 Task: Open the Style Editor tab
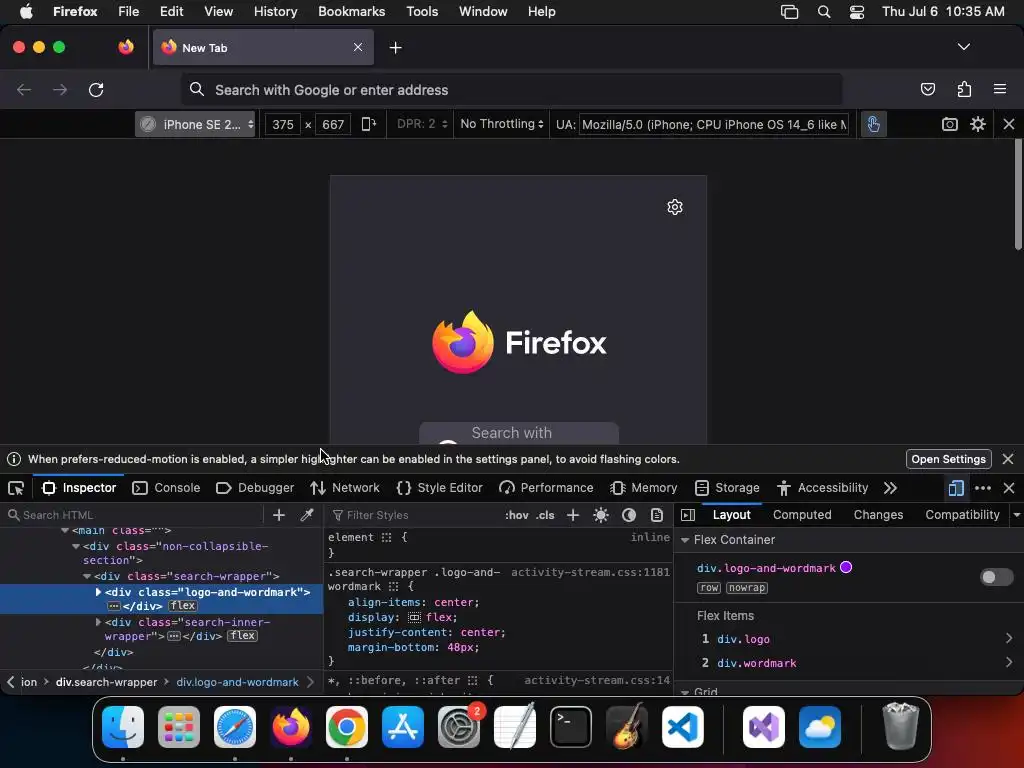pyautogui.click(x=440, y=488)
